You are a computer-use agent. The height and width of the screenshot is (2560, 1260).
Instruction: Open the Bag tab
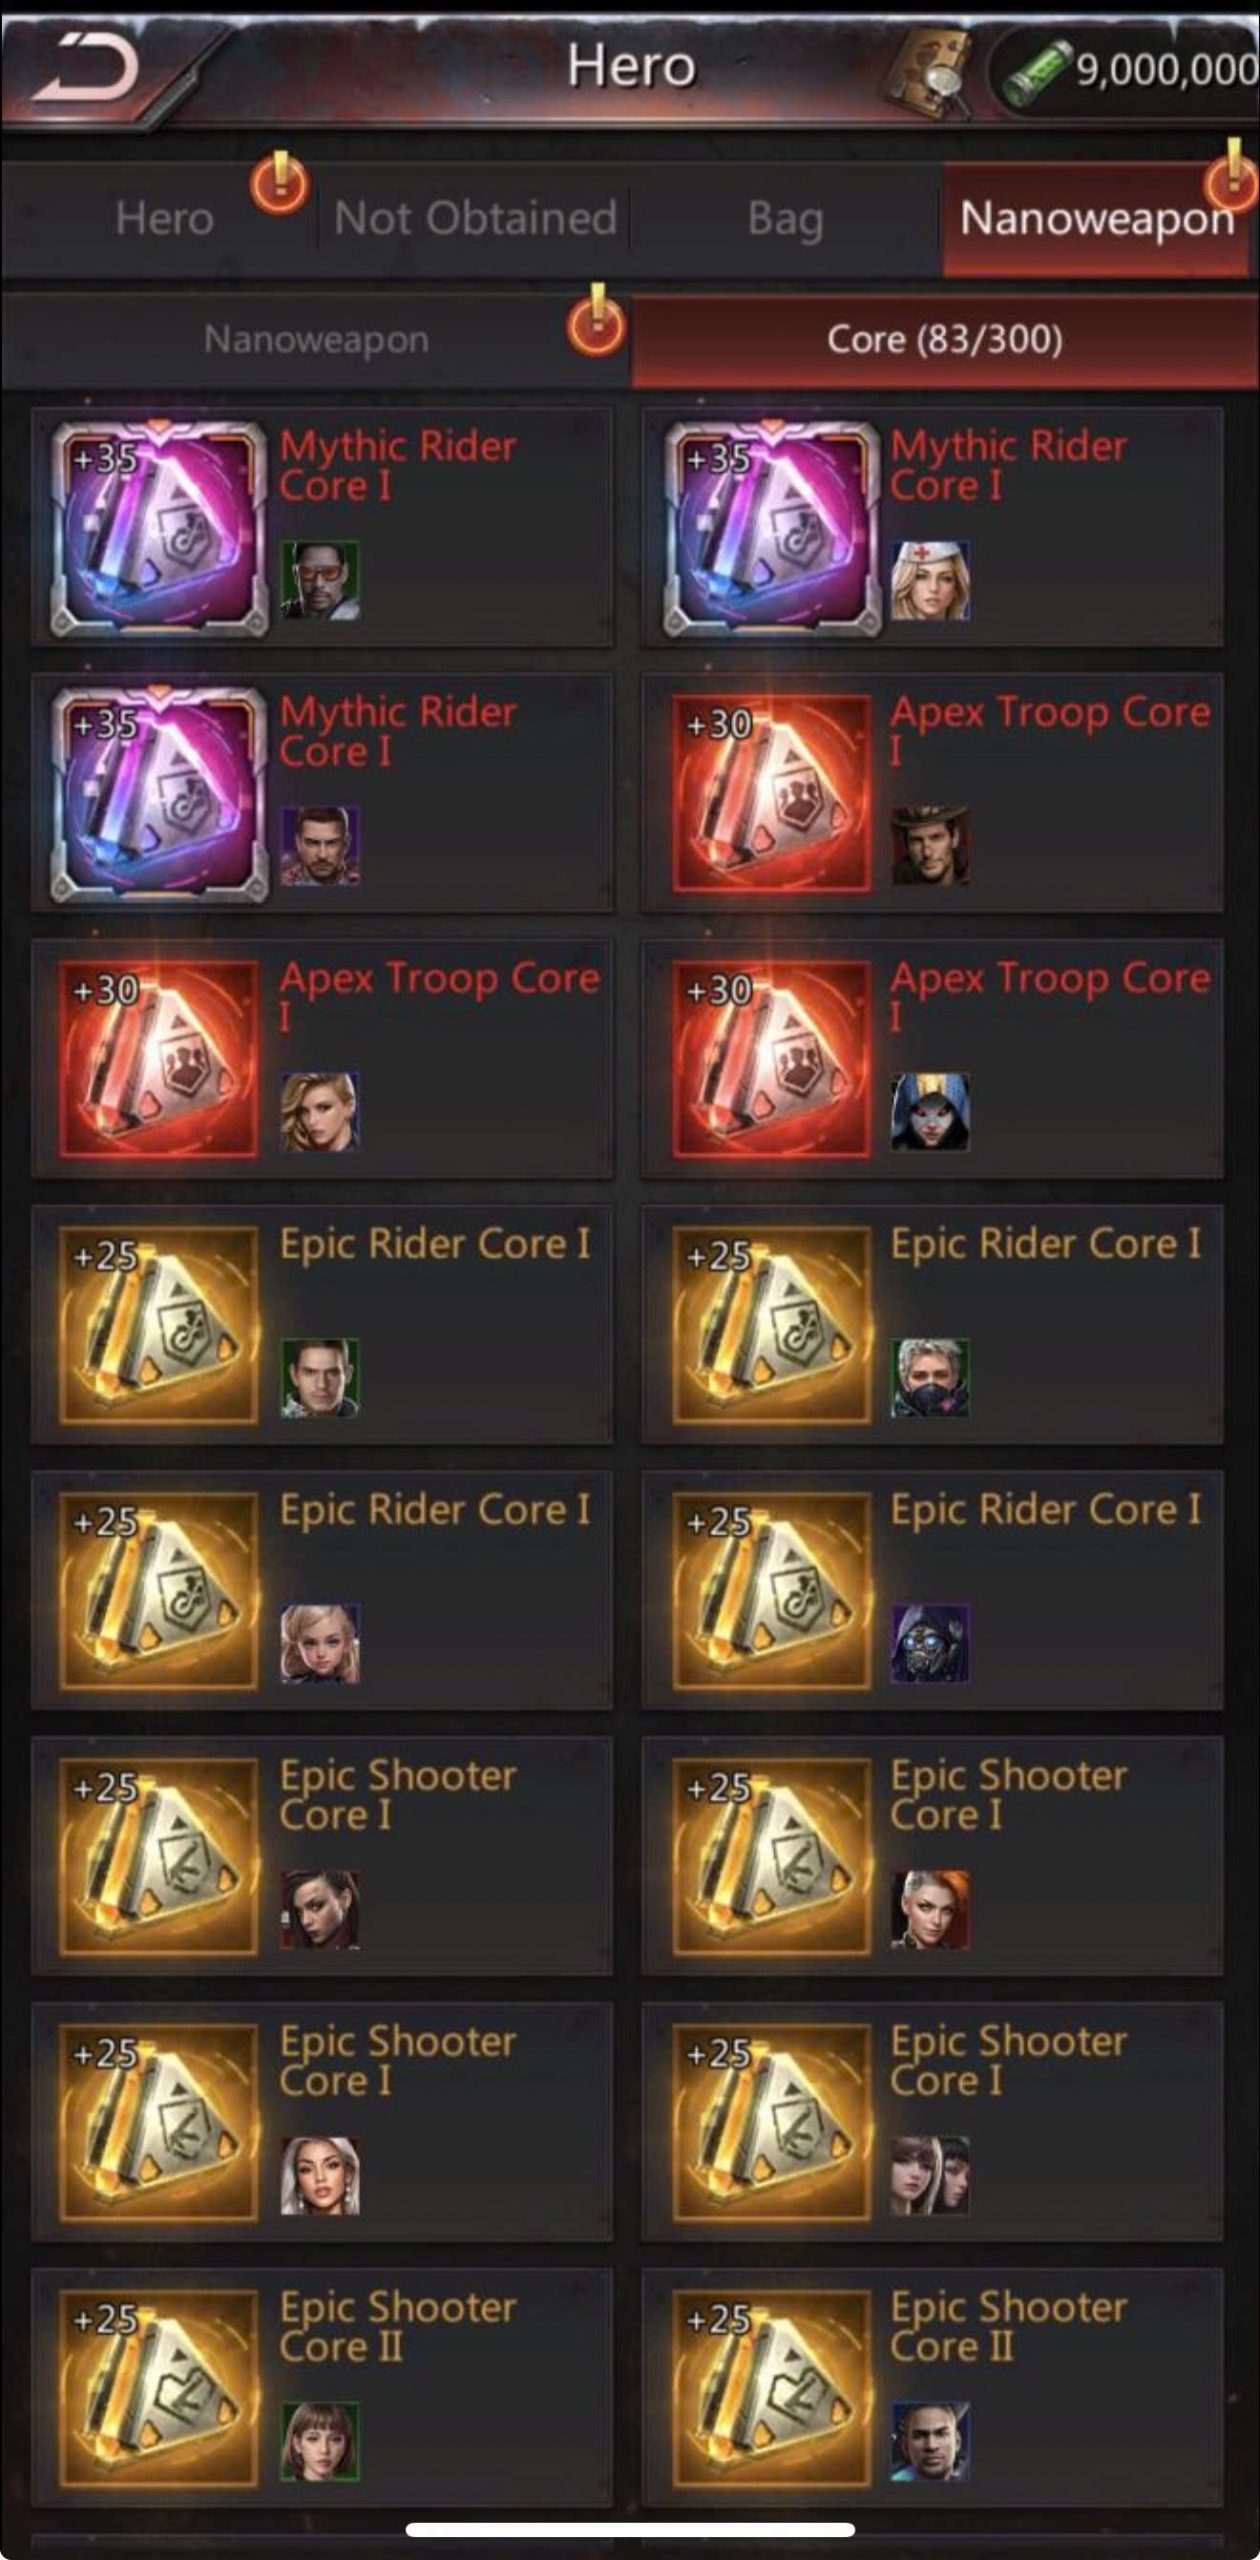[786, 218]
